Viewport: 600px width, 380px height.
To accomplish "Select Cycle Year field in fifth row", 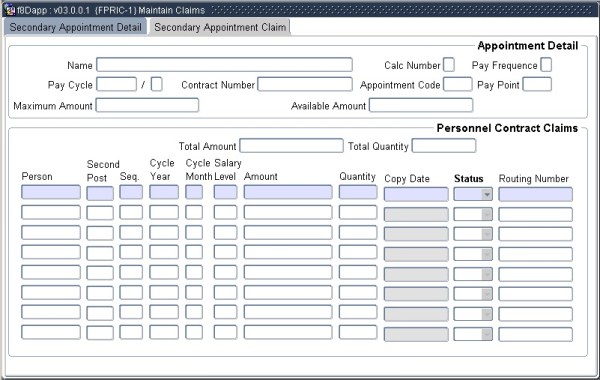I will 164,272.
